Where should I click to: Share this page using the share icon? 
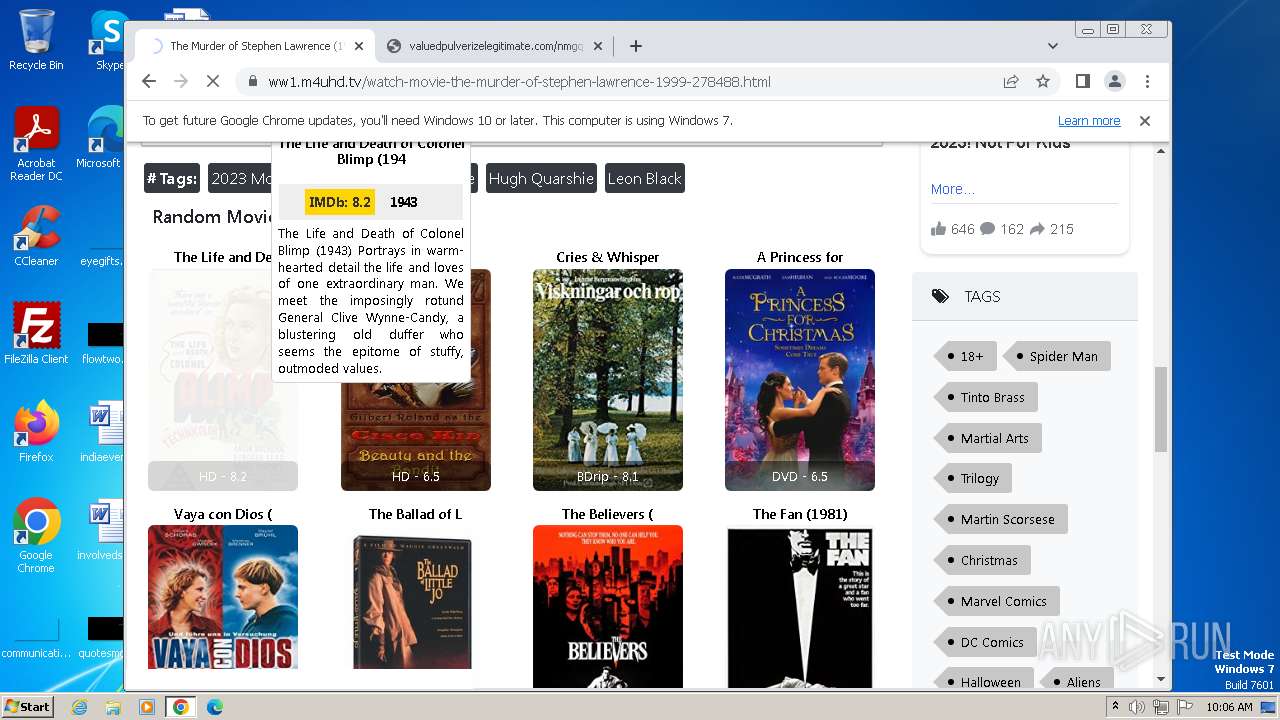coord(1011,82)
